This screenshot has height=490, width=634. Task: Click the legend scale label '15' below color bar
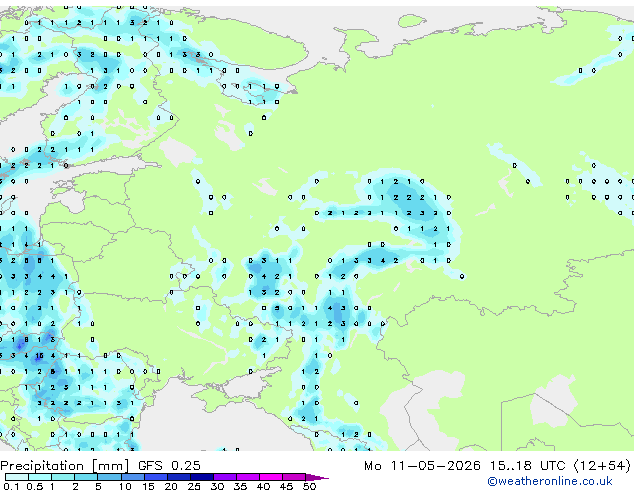coord(148,486)
